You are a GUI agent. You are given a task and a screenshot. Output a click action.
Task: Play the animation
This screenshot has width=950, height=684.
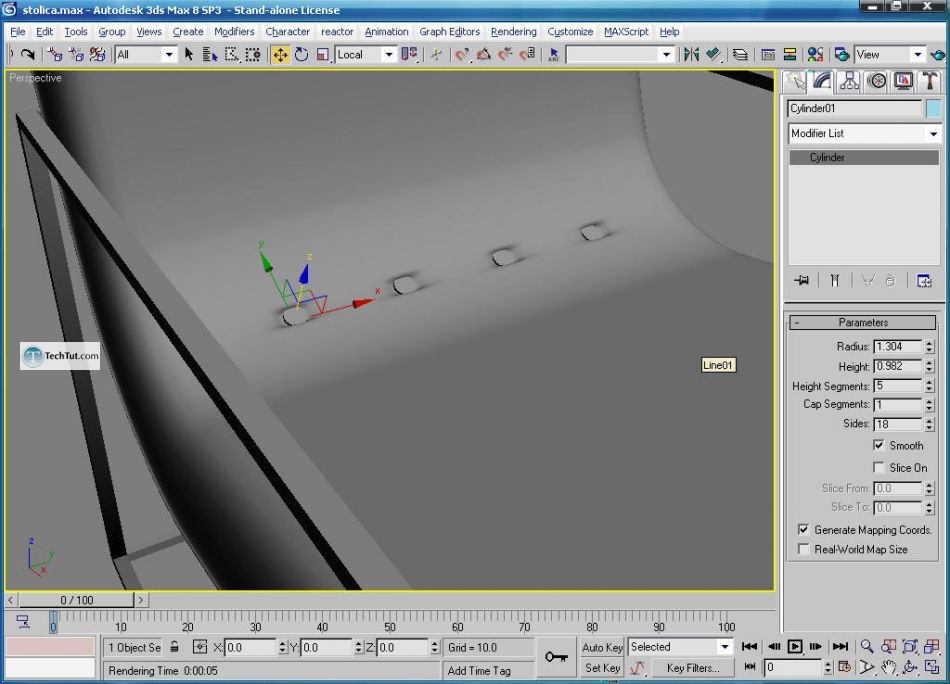point(795,646)
